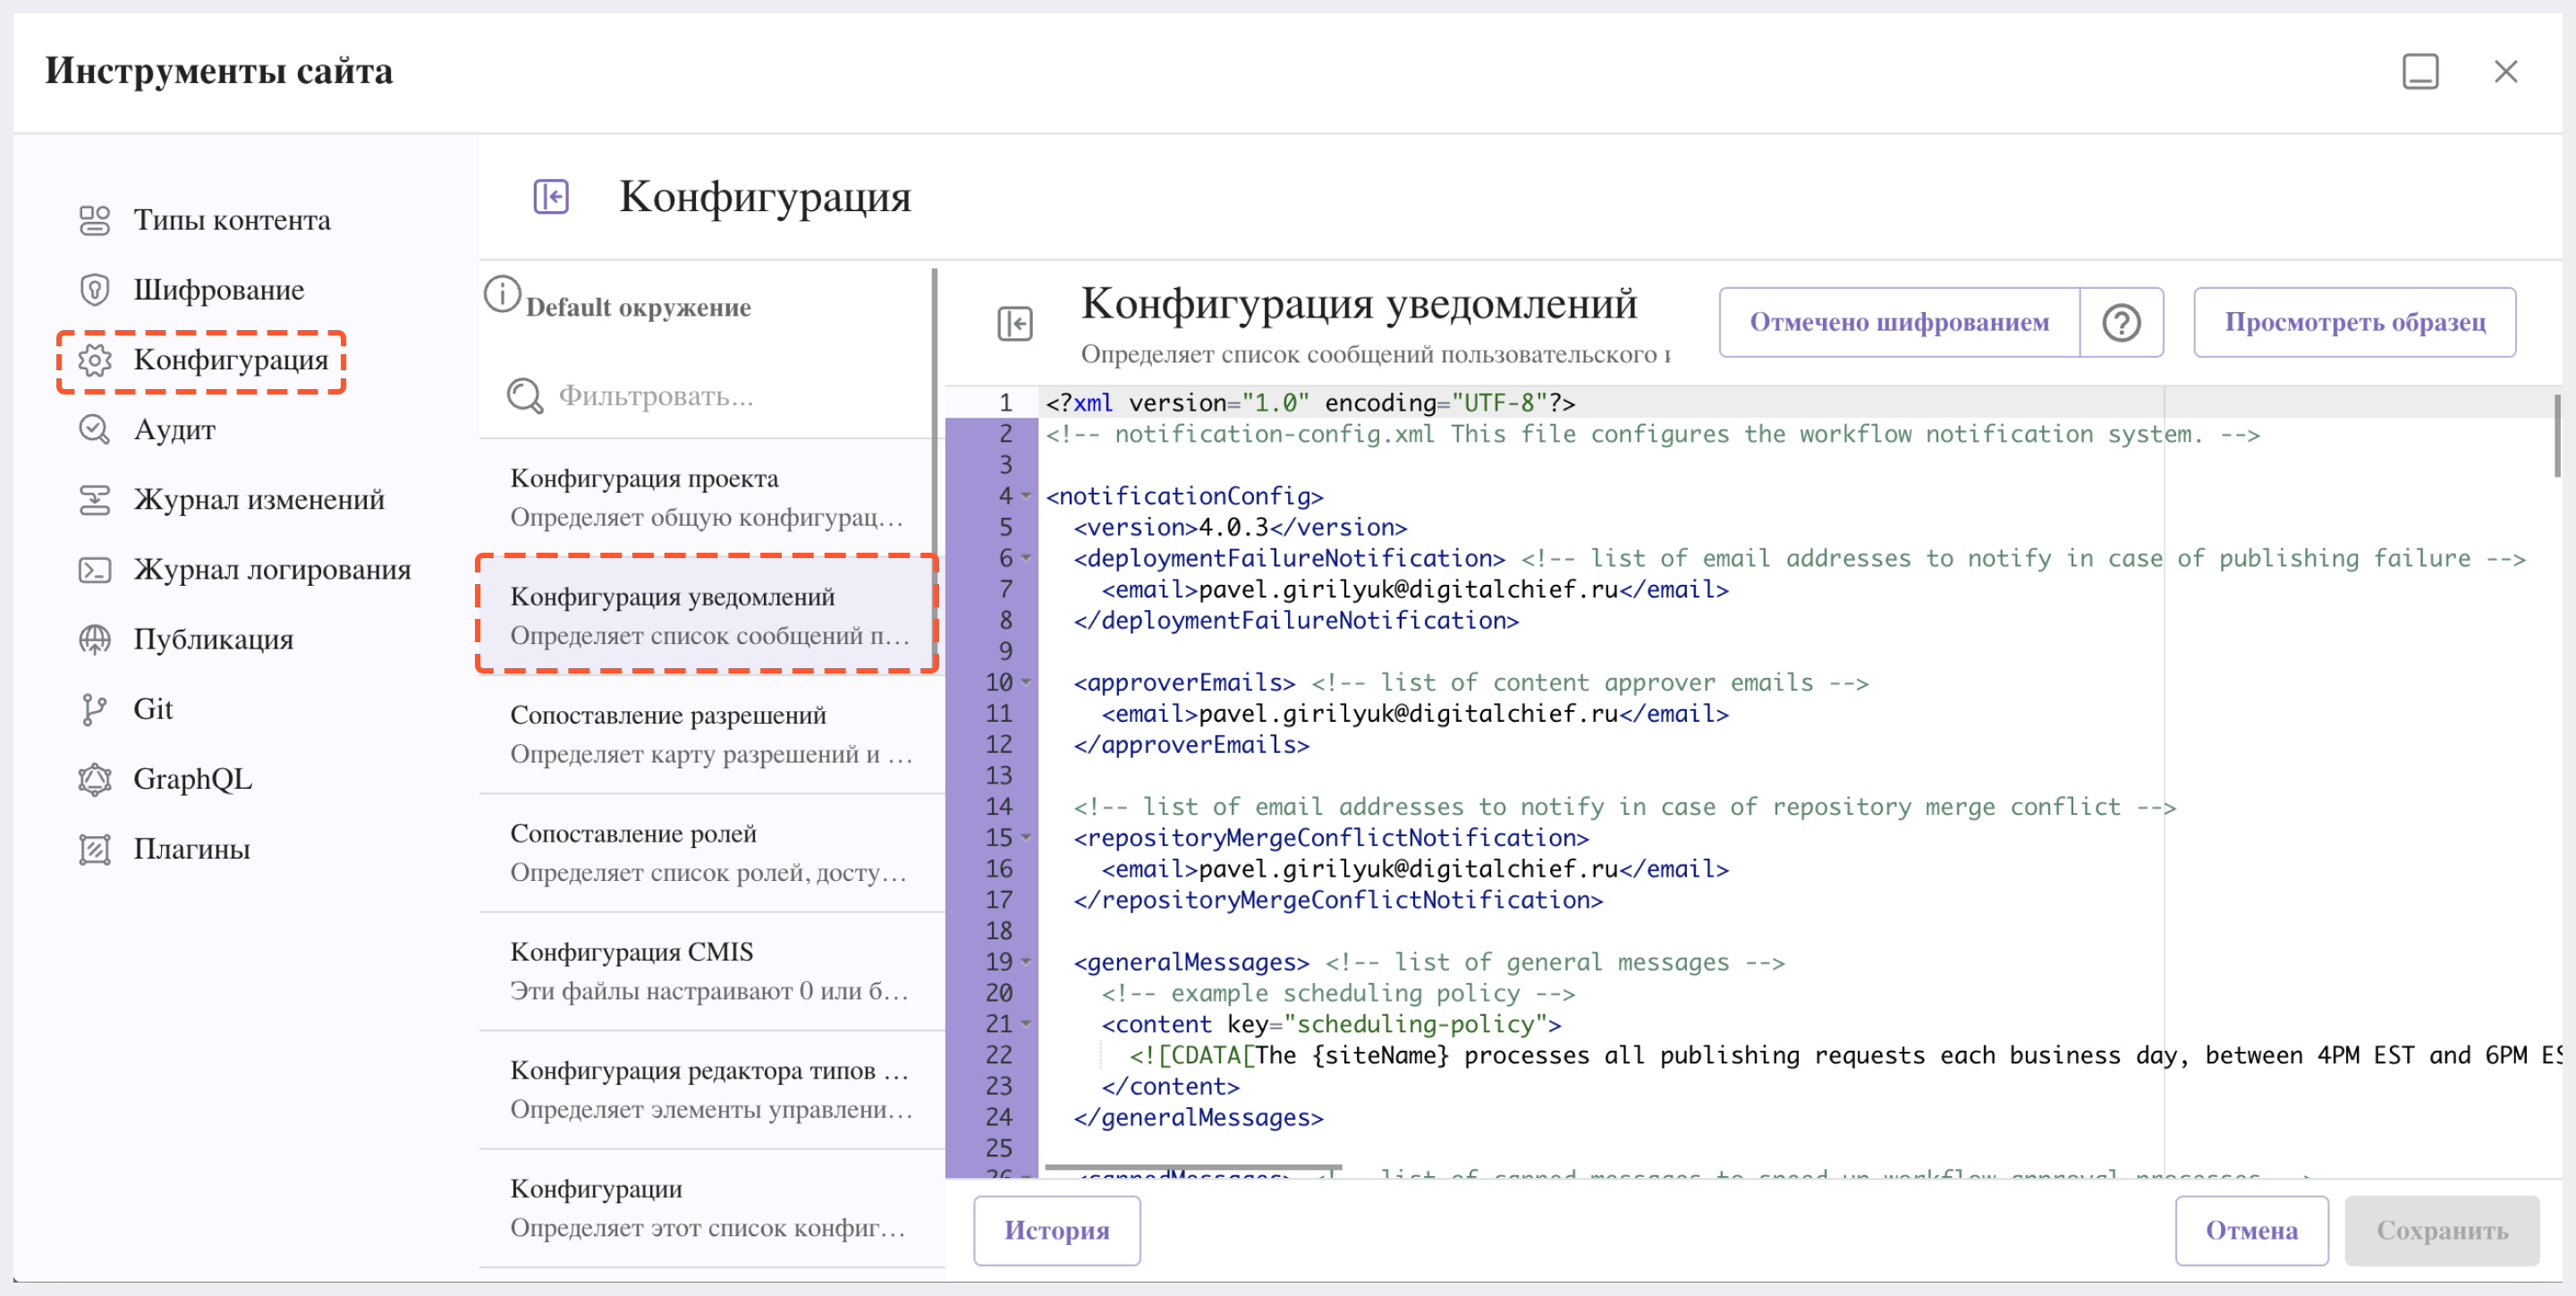Screen dimensions: 2576x1296
Task: Select Конфигурация редактора типов list item
Action: [712, 1090]
